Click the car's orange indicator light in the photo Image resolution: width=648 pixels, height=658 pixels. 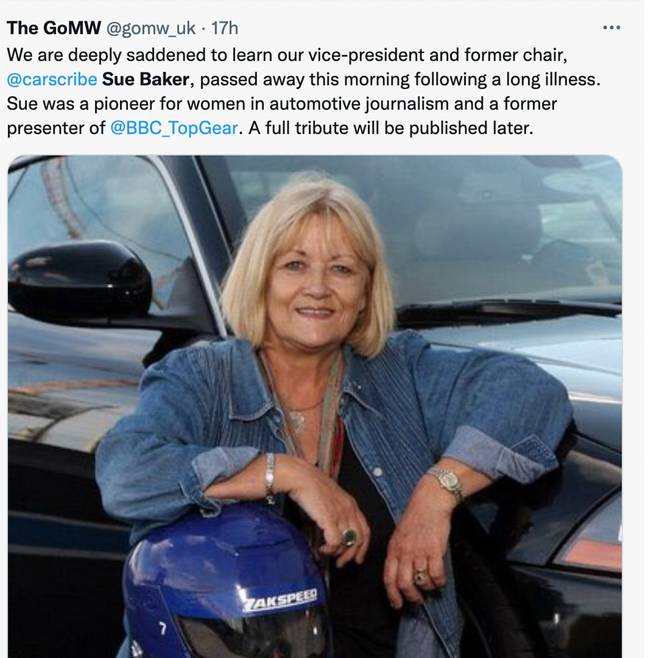click(591, 555)
